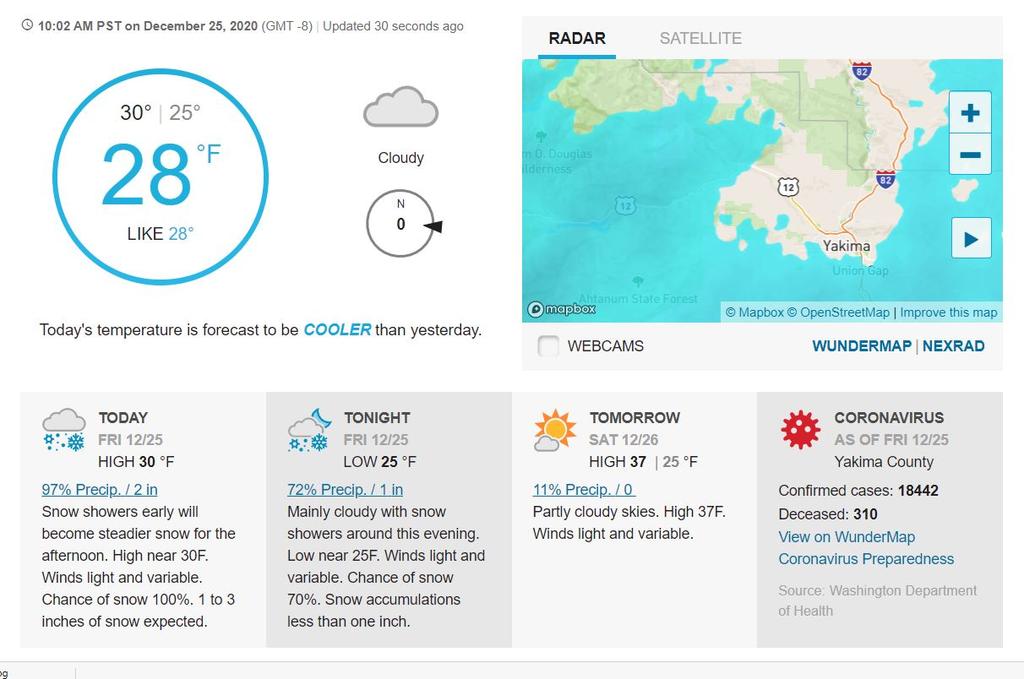Click the Mapbox logo on map
Screen dimensions: 1024x679
tap(562, 309)
